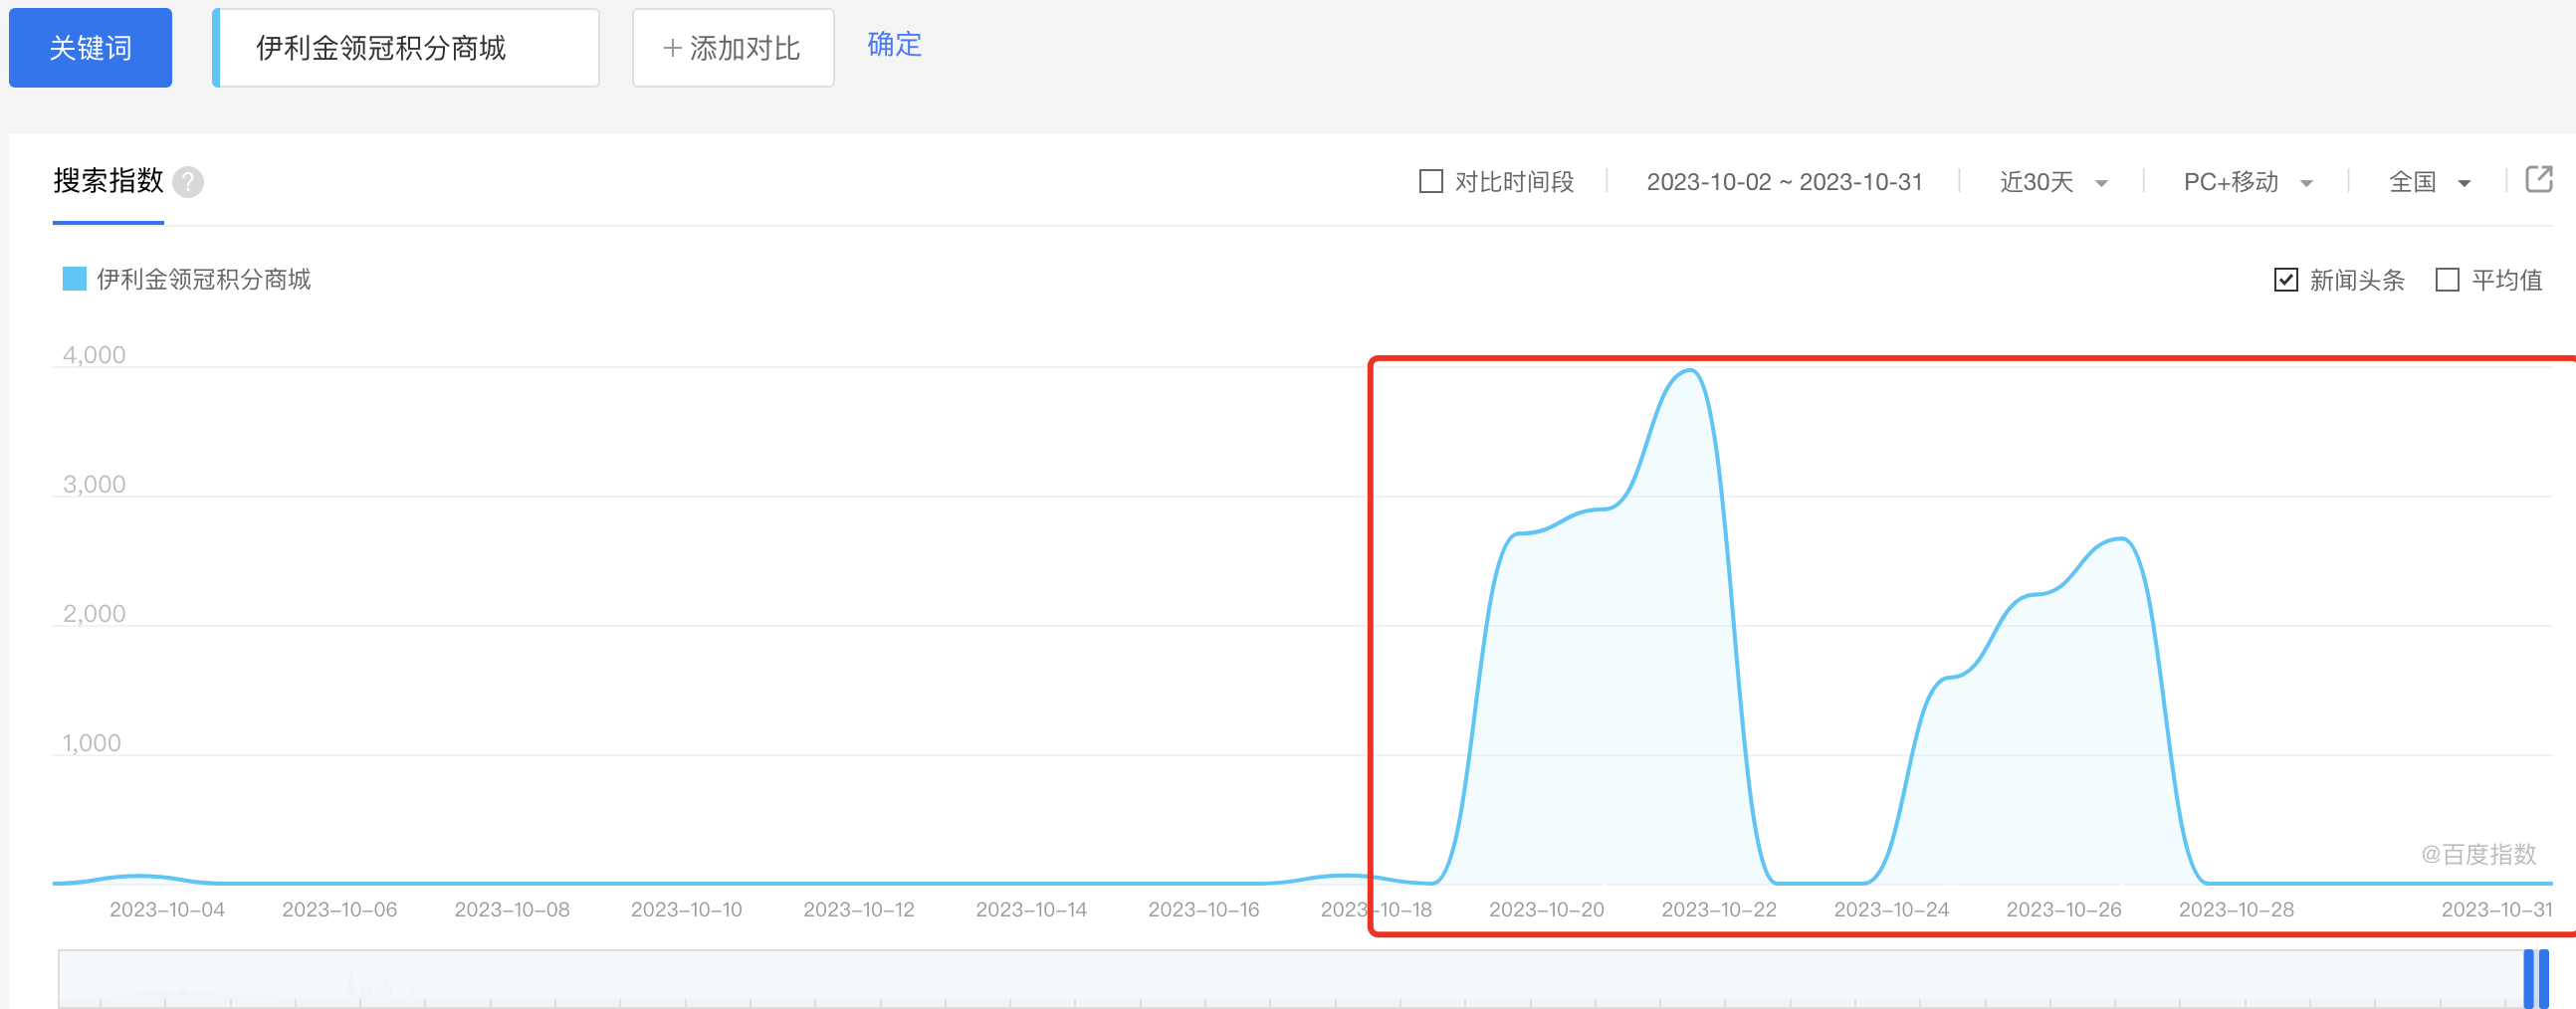Click the 2023-10-26 x-axis label

tap(2063, 909)
